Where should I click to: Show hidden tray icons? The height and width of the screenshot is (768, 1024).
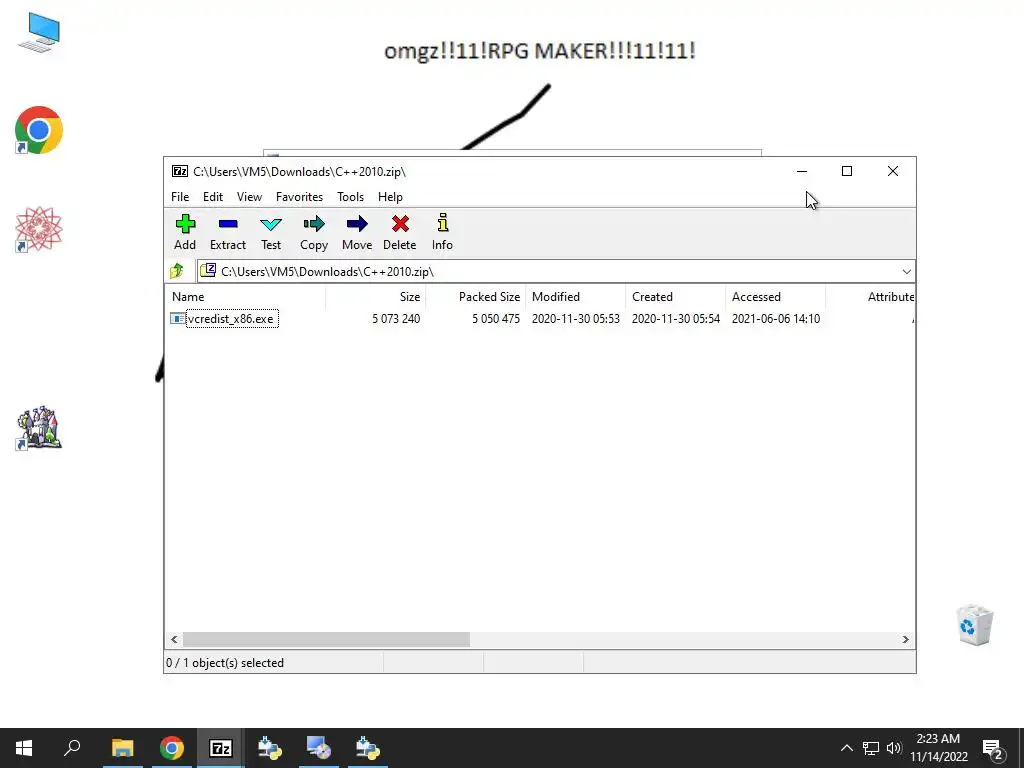pos(846,748)
